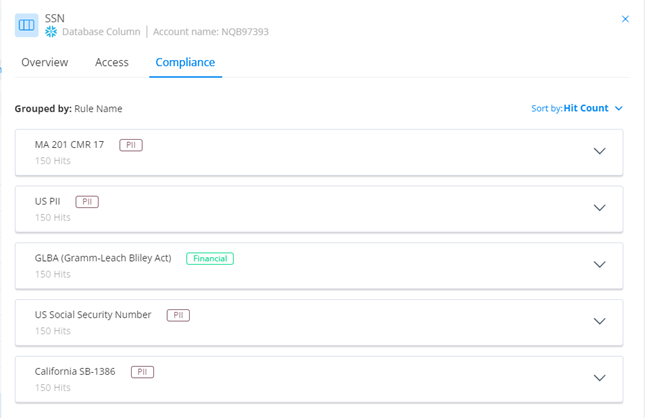Expand the MA 201 CMR 17 rule
The image size is (645, 418).
[x=600, y=151]
